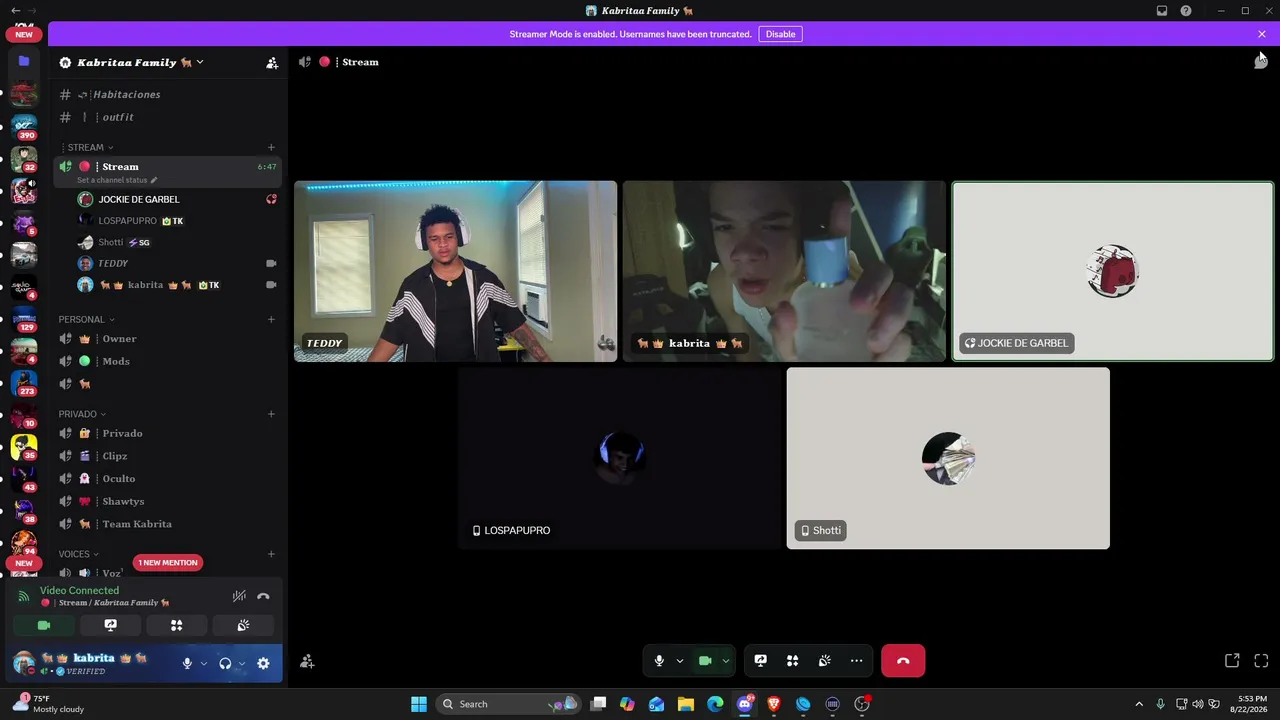Create a channel in the STREAM category
The image size is (1280, 720).
click(271, 147)
